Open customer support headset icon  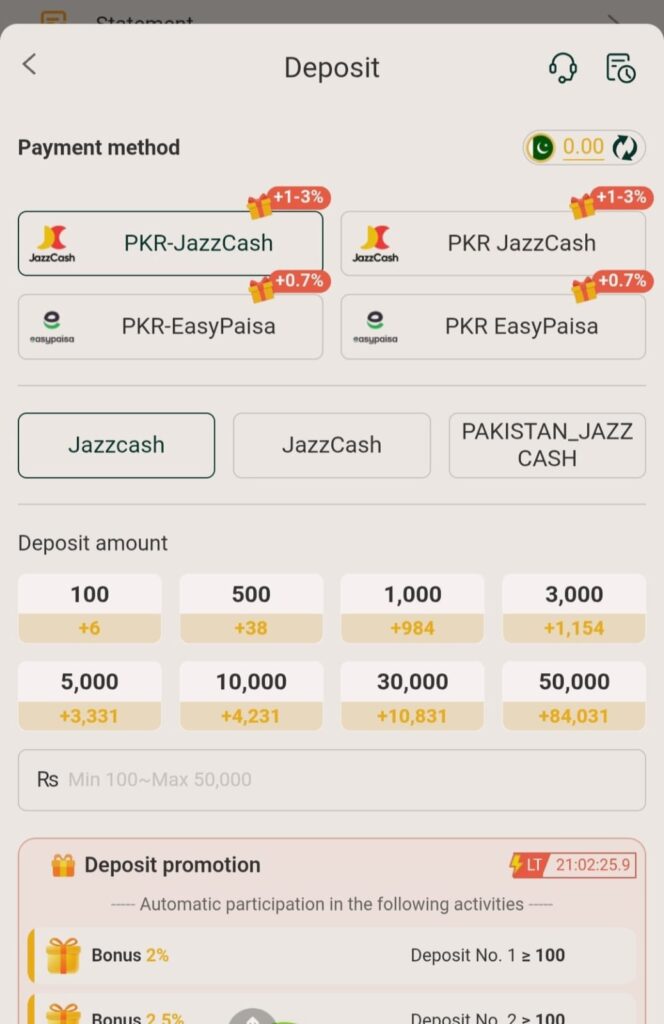[563, 68]
